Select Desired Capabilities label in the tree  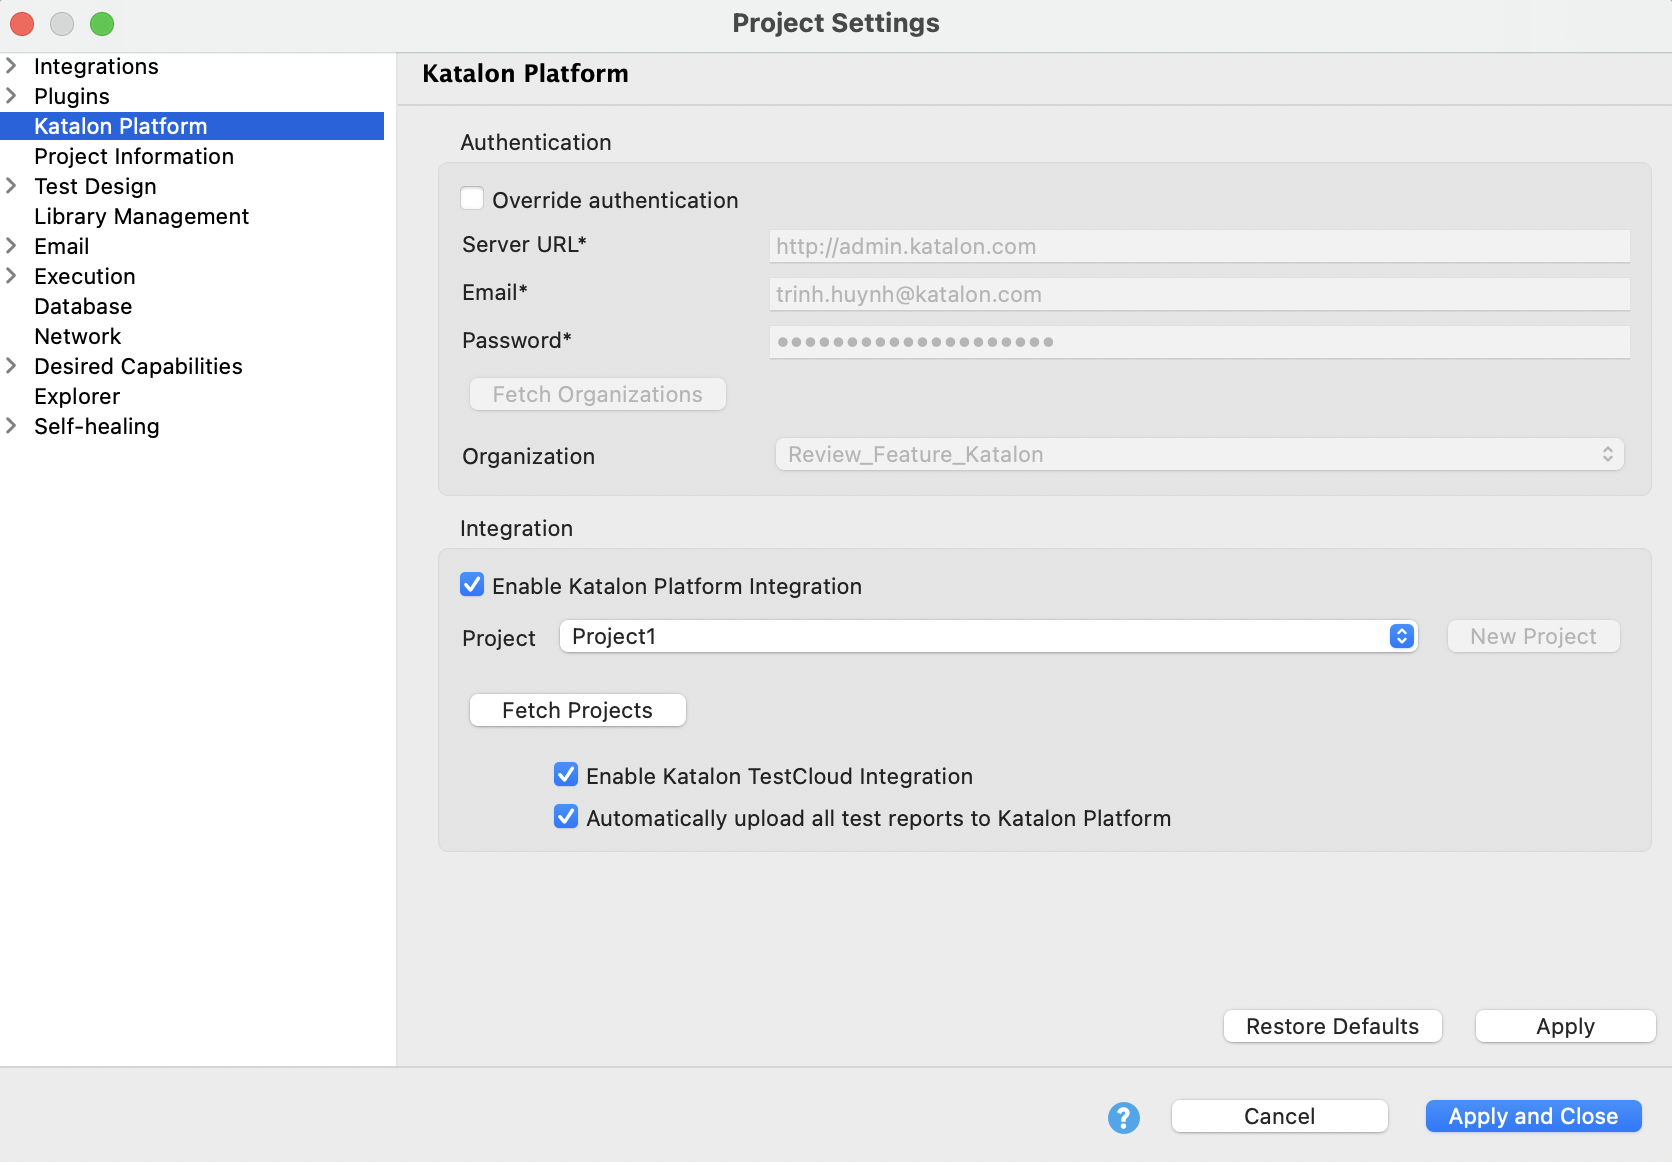click(x=138, y=366)
